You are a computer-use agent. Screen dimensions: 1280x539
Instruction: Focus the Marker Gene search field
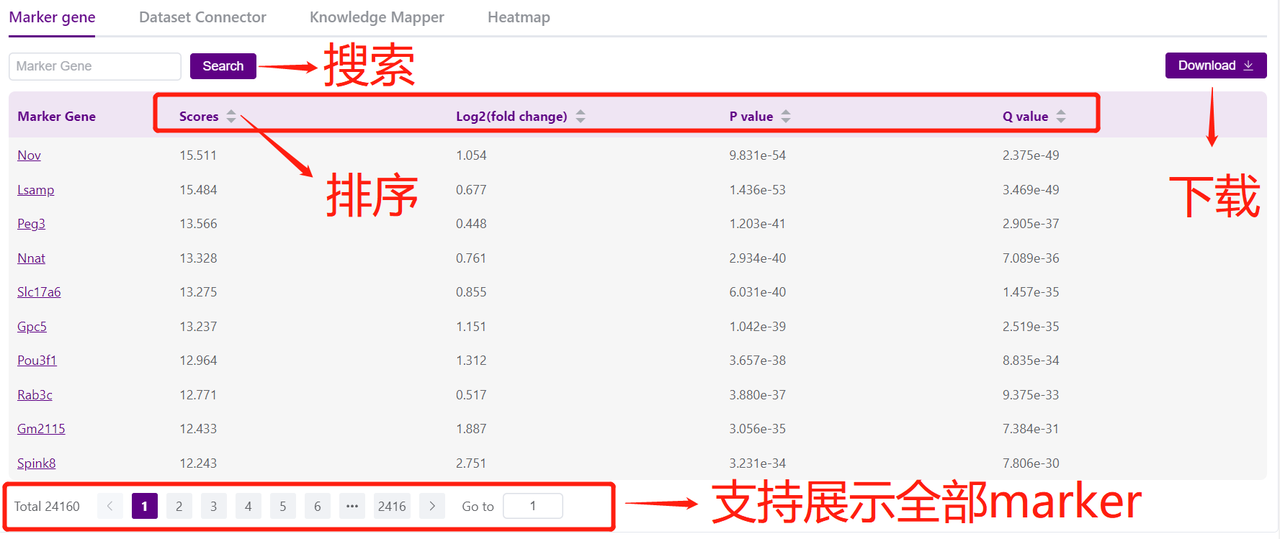(95, 66)
